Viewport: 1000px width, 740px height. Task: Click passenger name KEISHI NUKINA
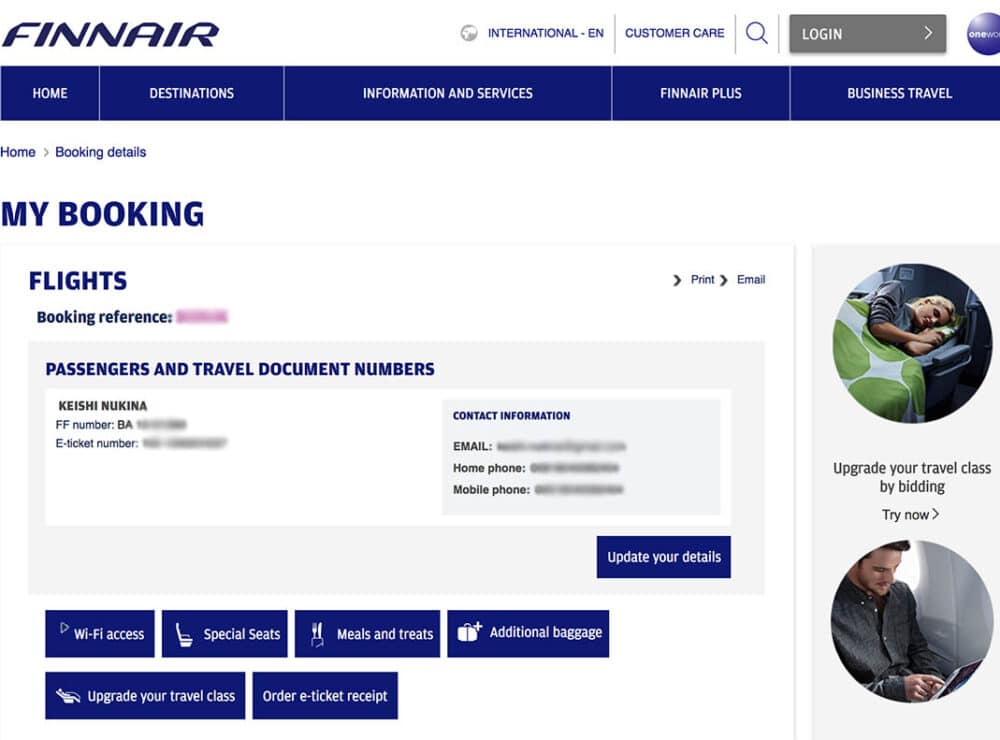[103, 406]
